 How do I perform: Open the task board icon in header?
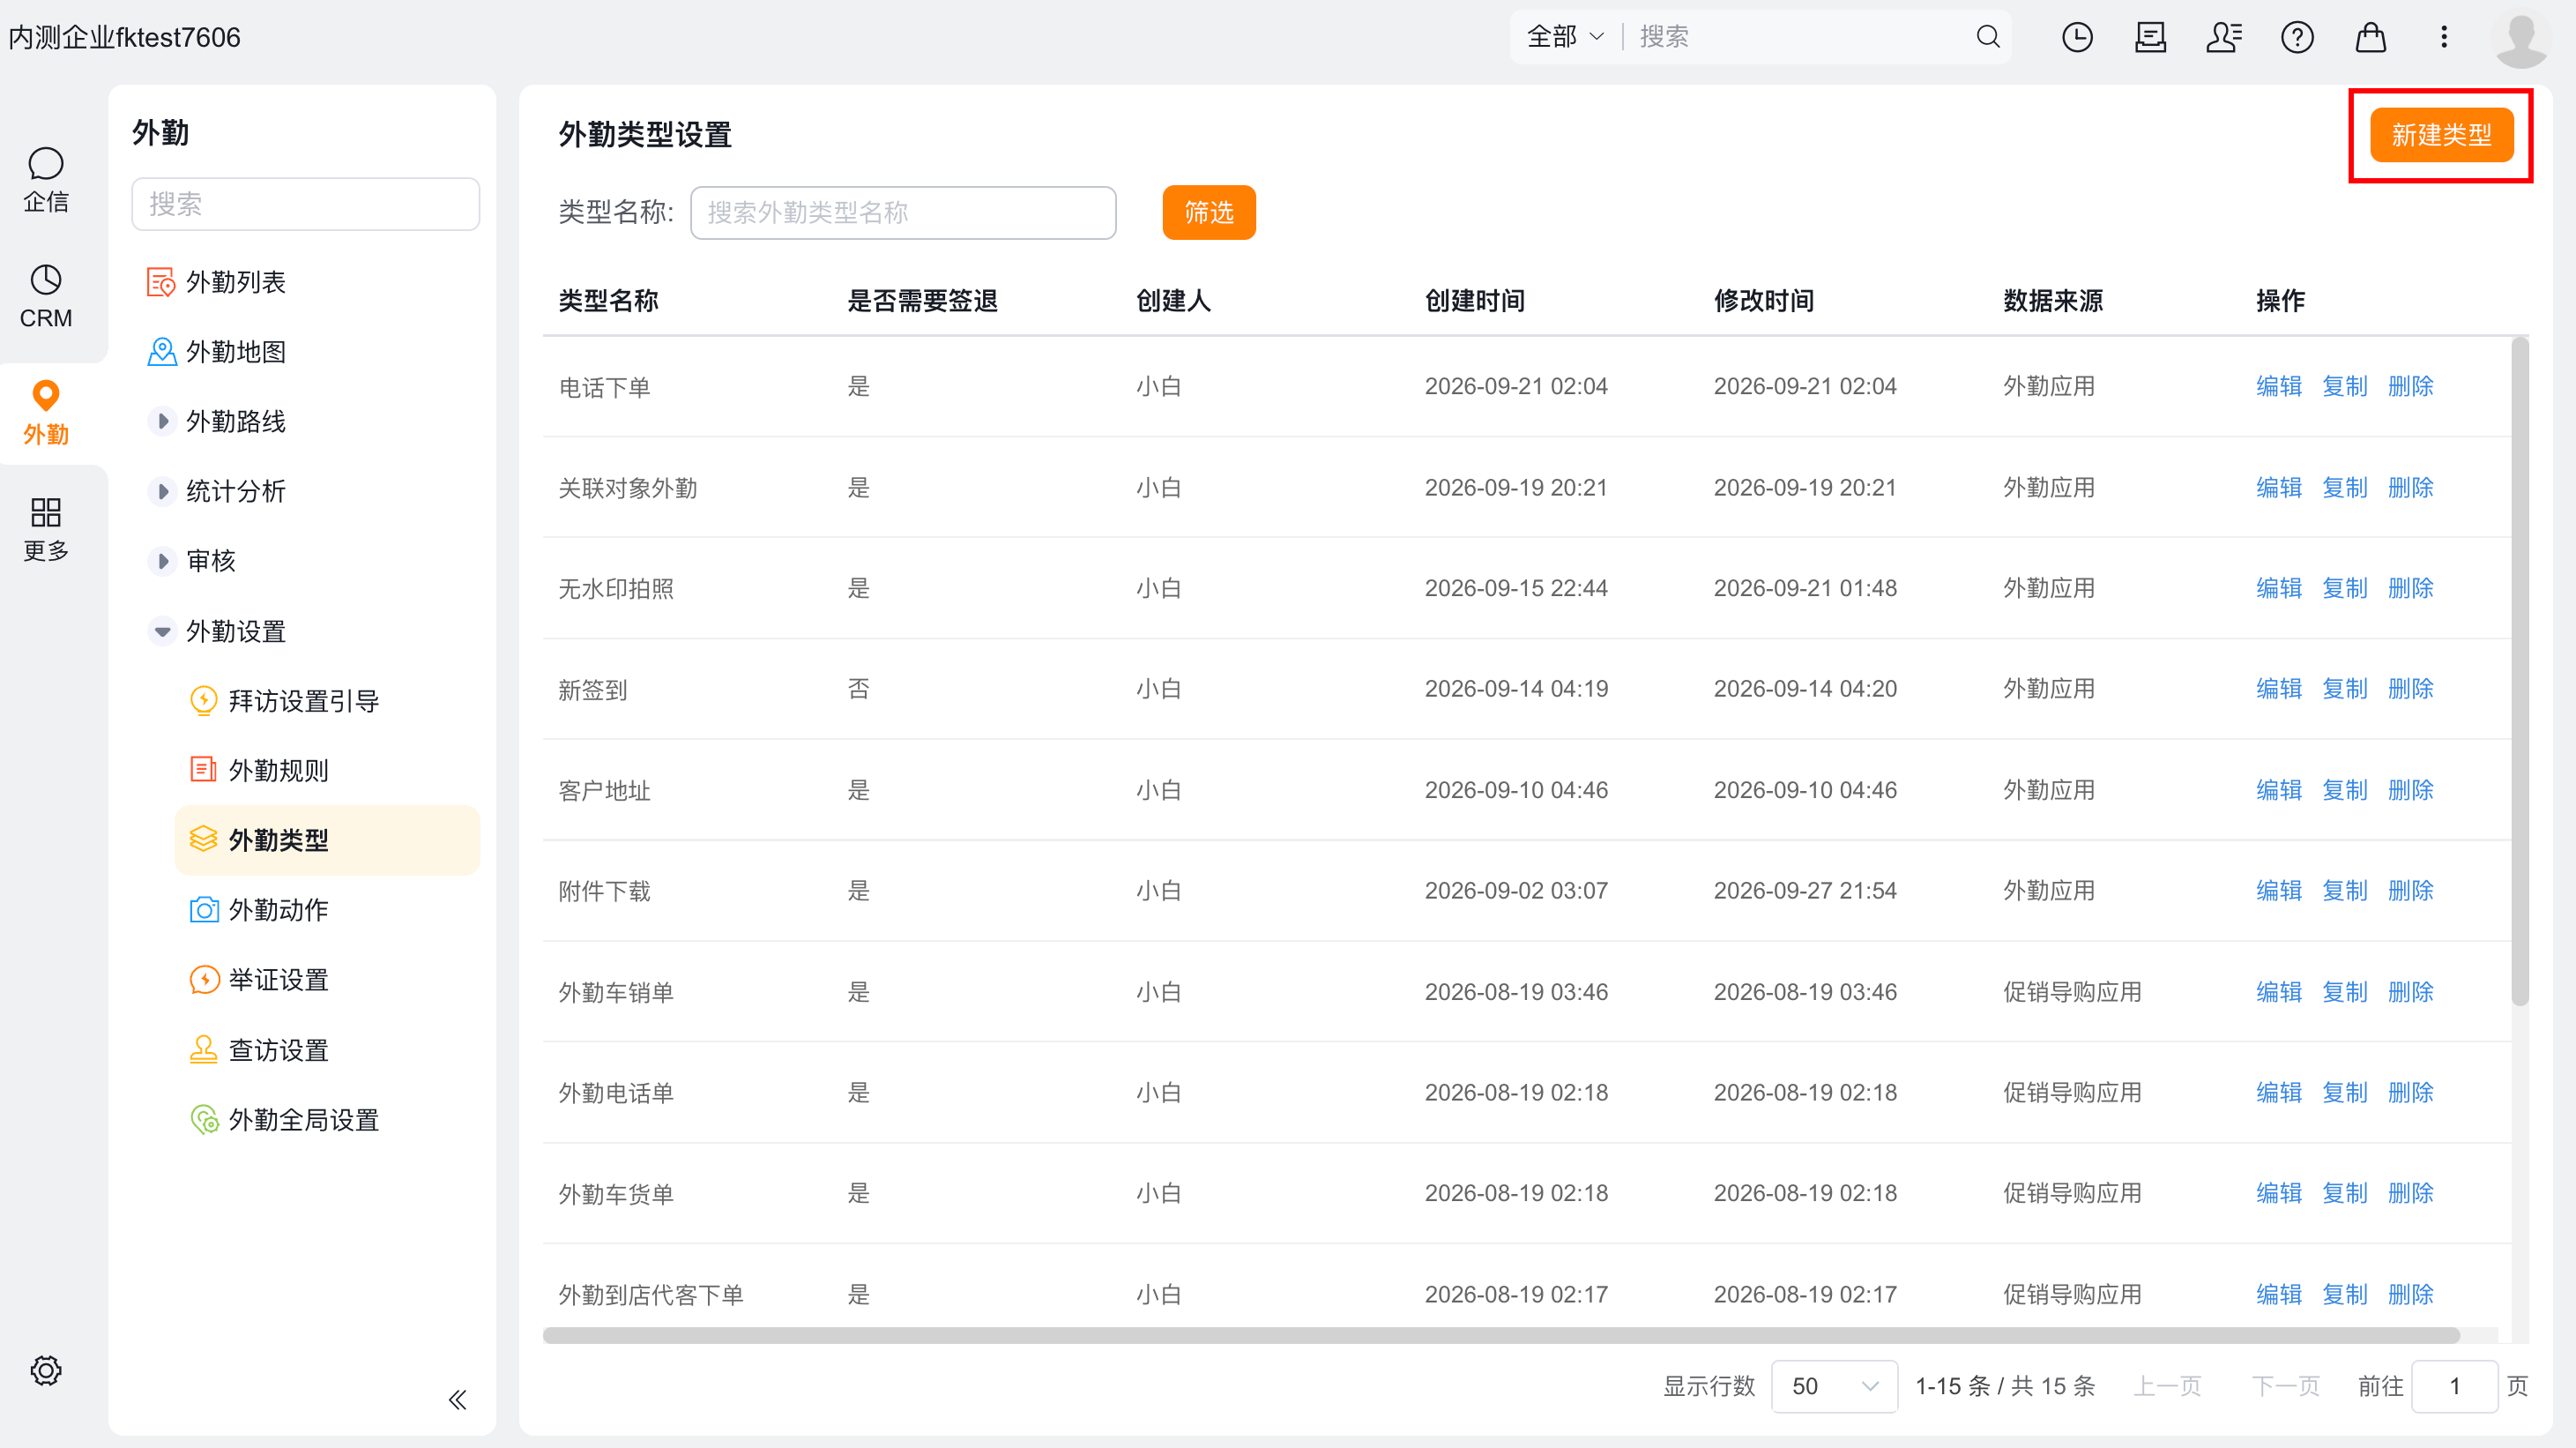pos(2150,37)
